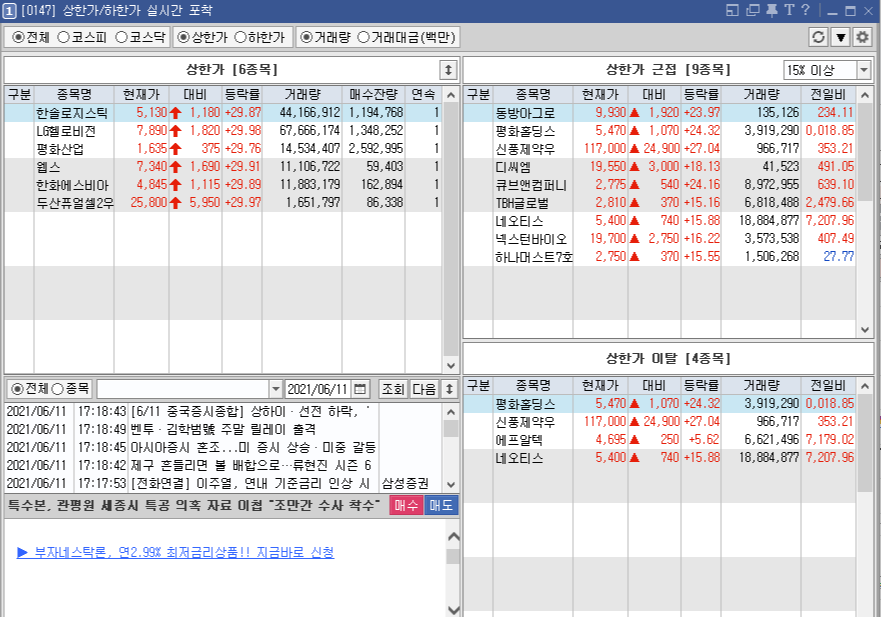Select the 한솔로지스틱 row
This screenshot has width=881, height=617.
coord(223,113)
